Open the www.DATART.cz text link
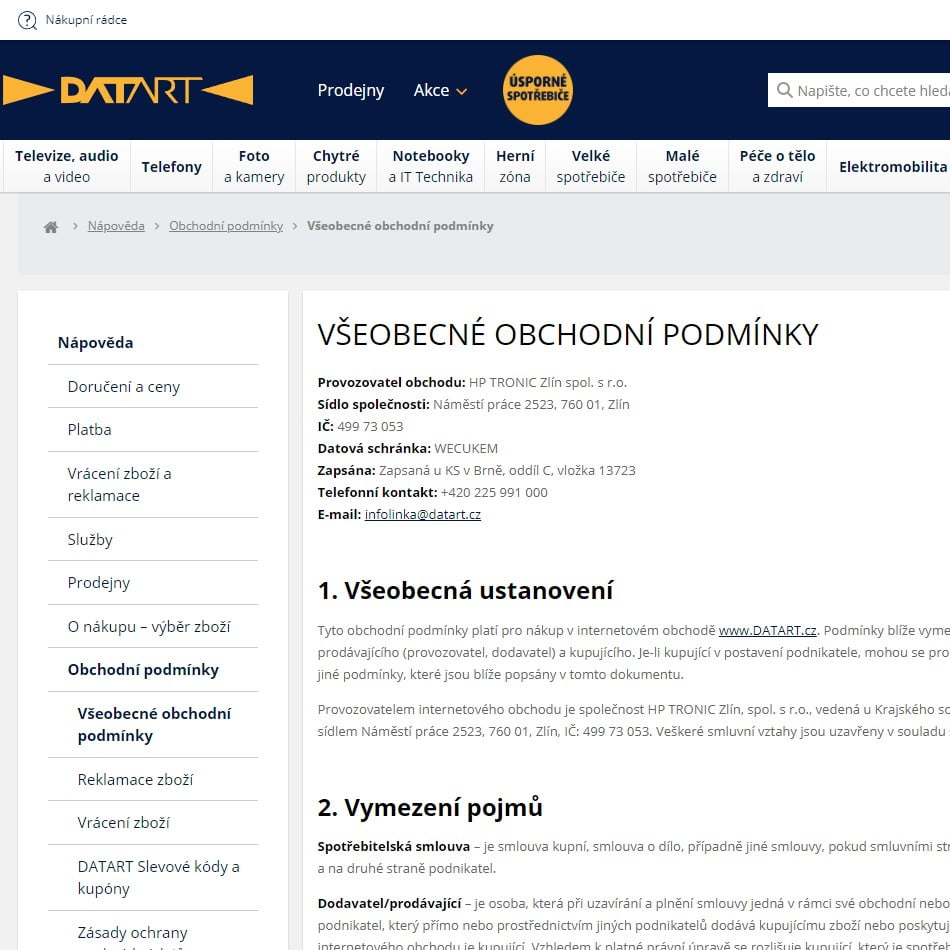This screenshot has height=950, width=950. tap(767, 630)
